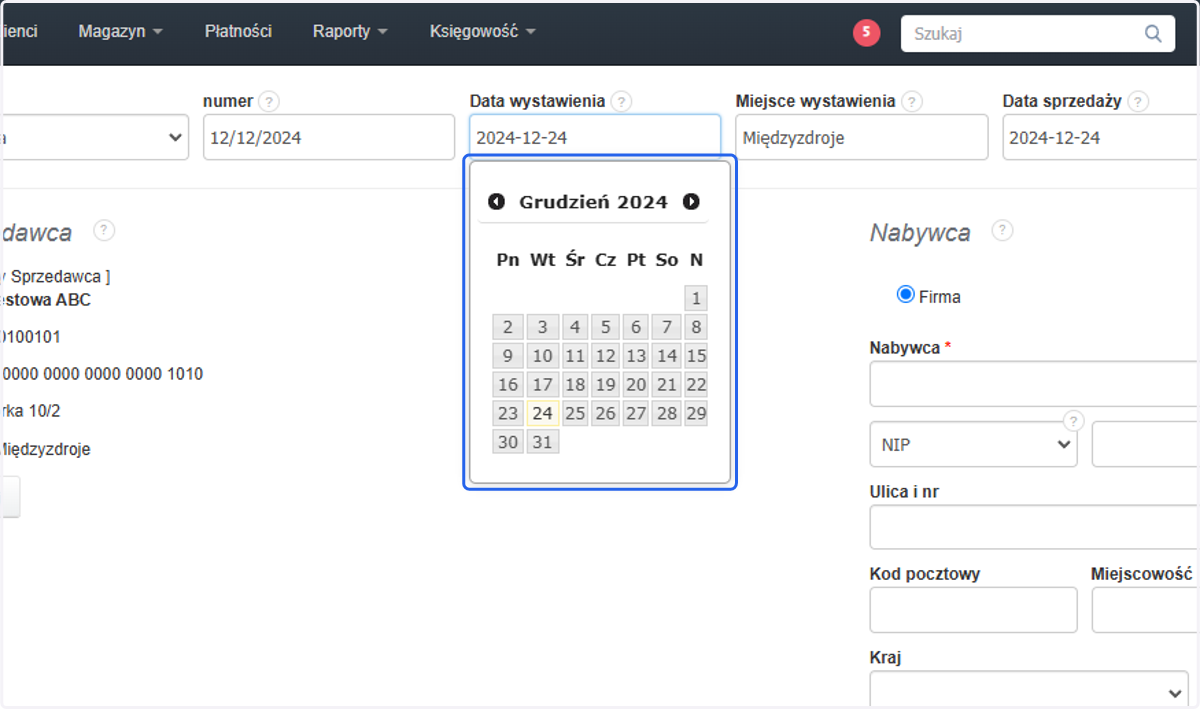Pick day 1 in the calendar
This screenshot has width=1200, height=709.
coord(696,297)
